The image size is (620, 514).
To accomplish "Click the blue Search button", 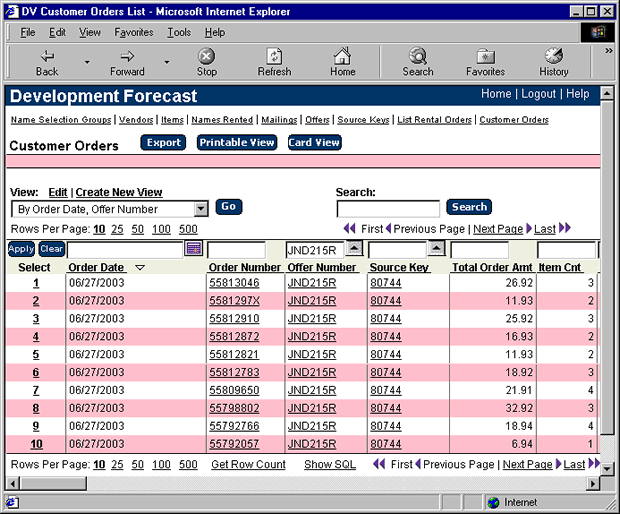I will (x=469, y=207).
